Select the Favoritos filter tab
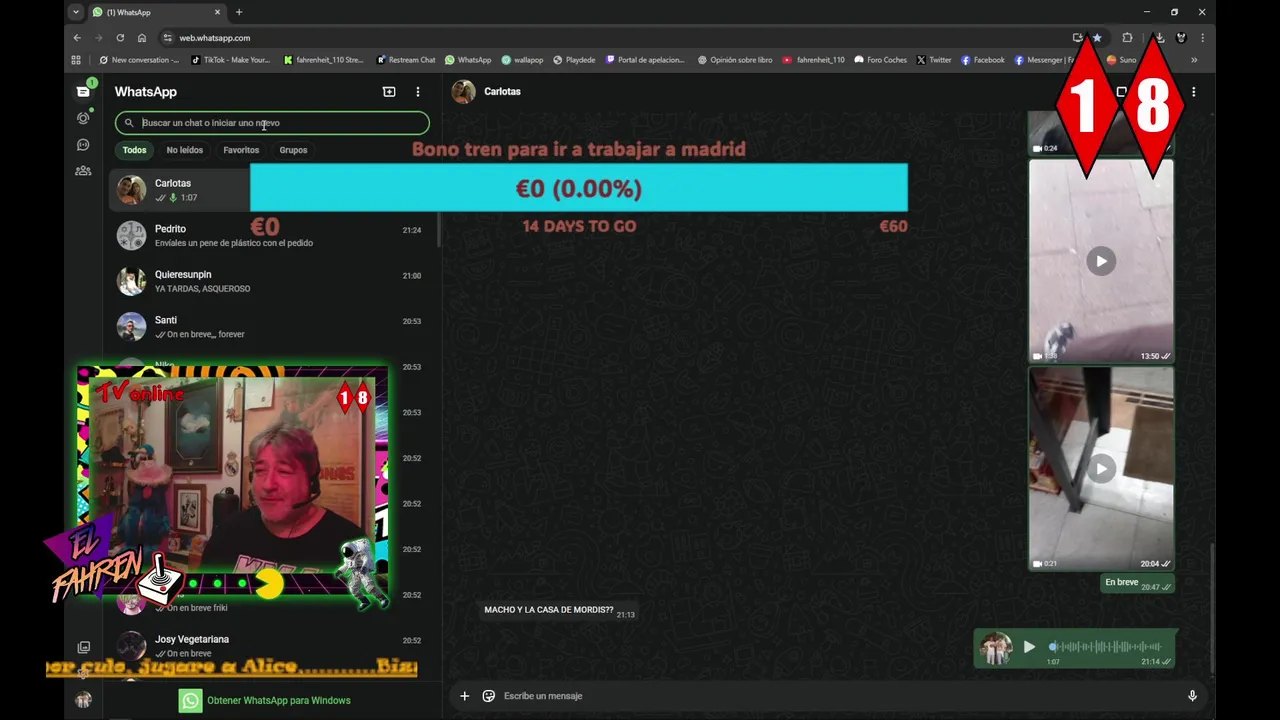 241,150
